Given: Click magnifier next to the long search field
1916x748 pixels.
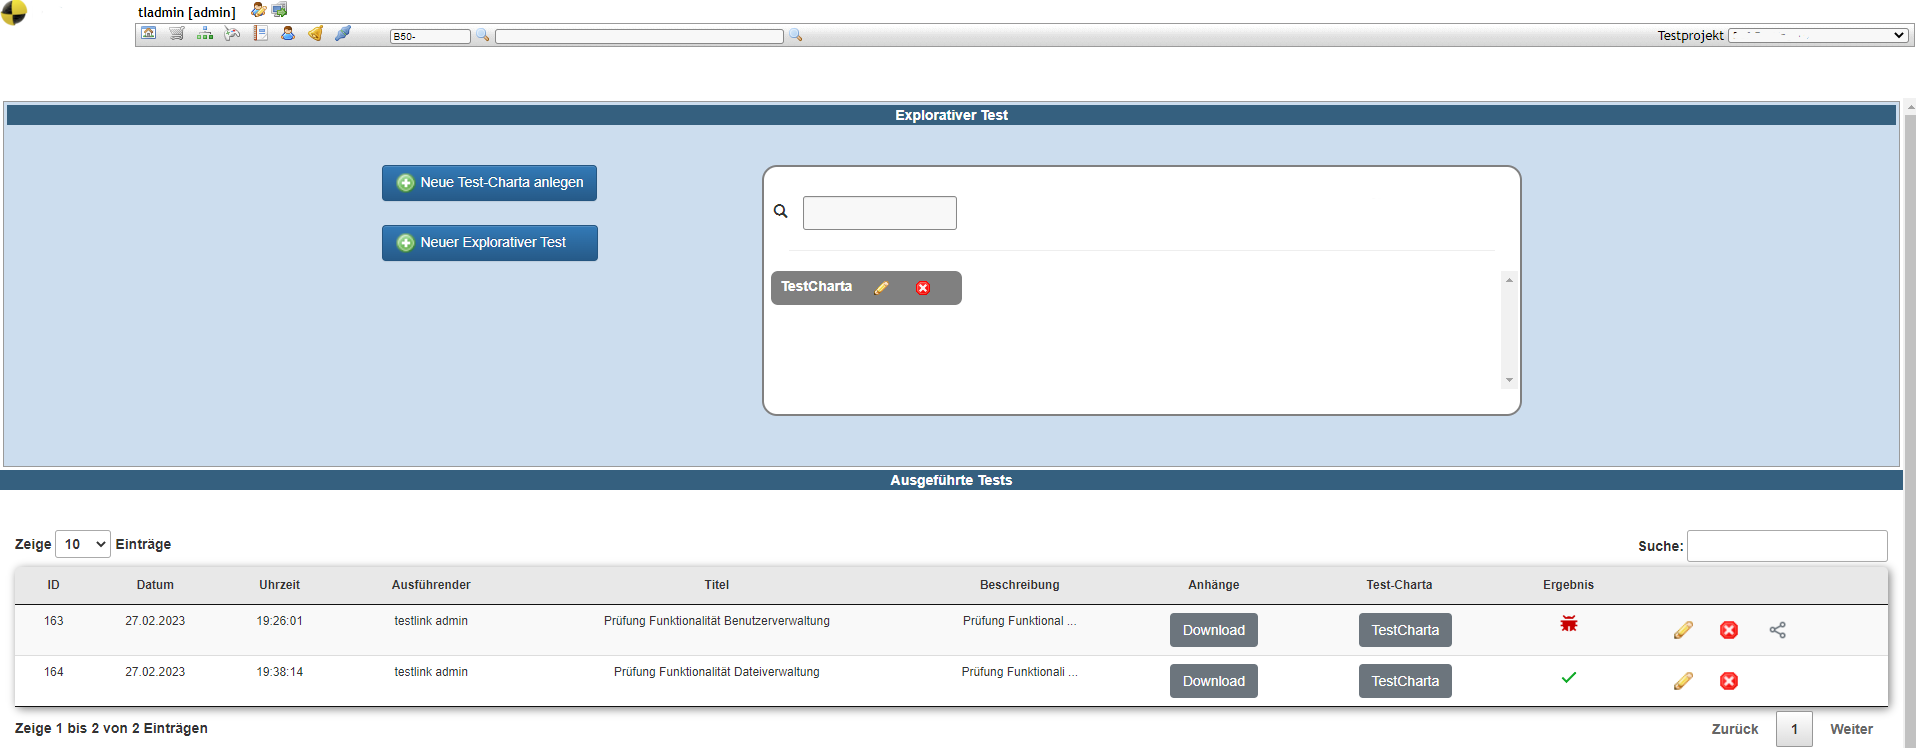Looking at the screenshot, I should pos(796,35).
